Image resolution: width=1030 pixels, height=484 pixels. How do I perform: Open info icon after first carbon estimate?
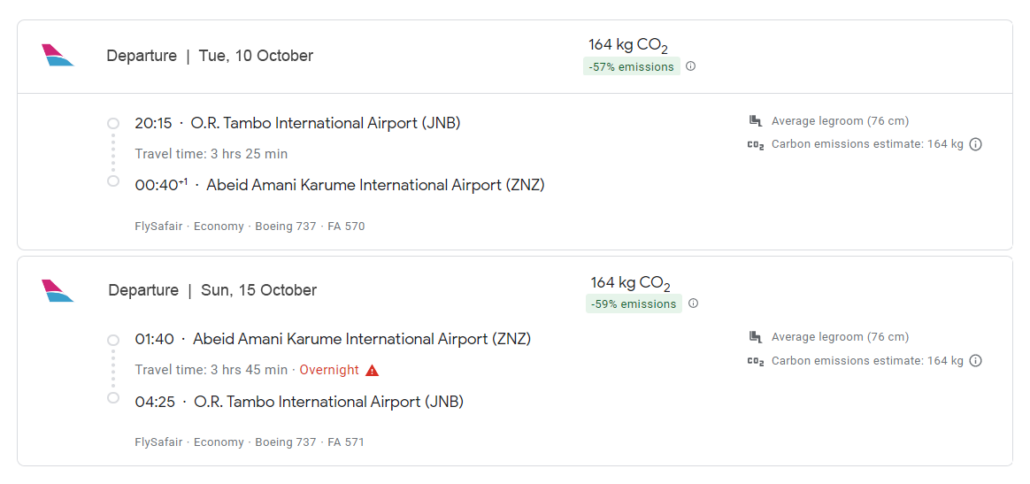point(975,144)
